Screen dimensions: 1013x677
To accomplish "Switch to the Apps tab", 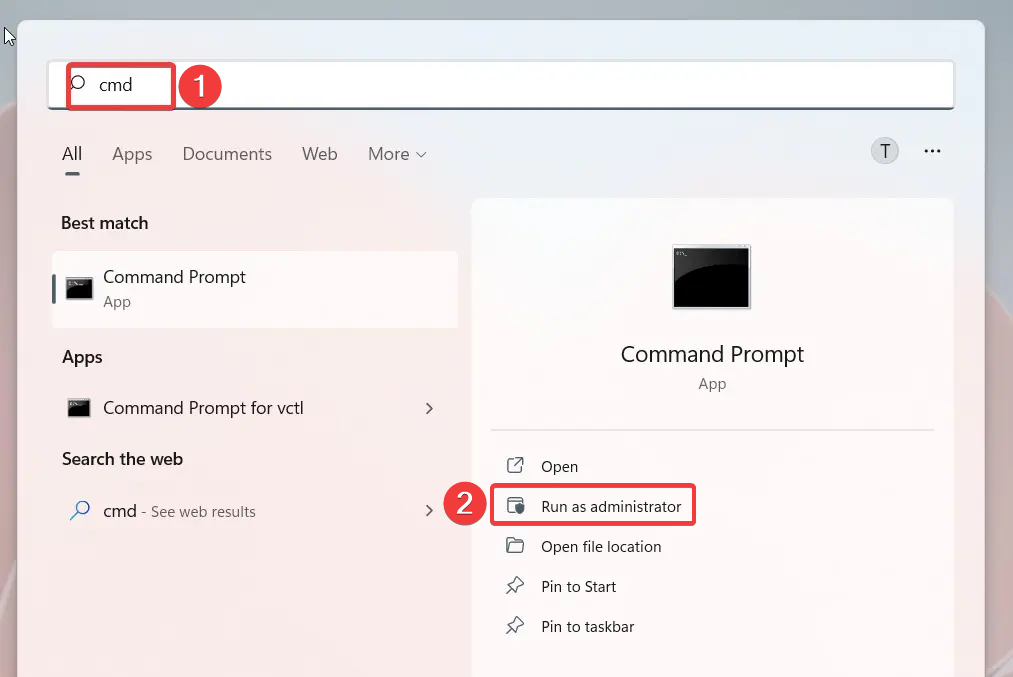I will click(131, 153).
